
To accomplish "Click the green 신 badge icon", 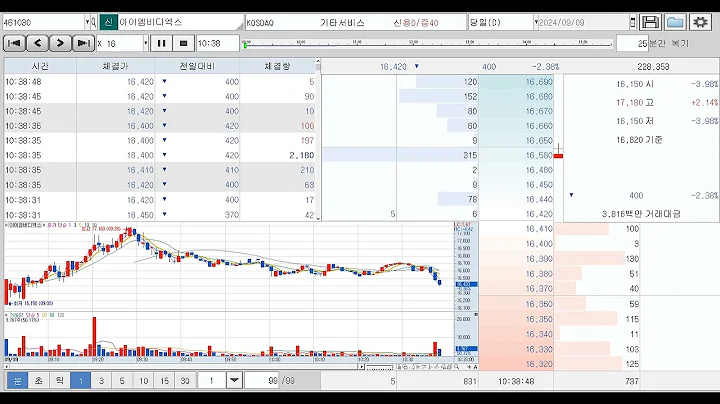I will click(108, 22).
